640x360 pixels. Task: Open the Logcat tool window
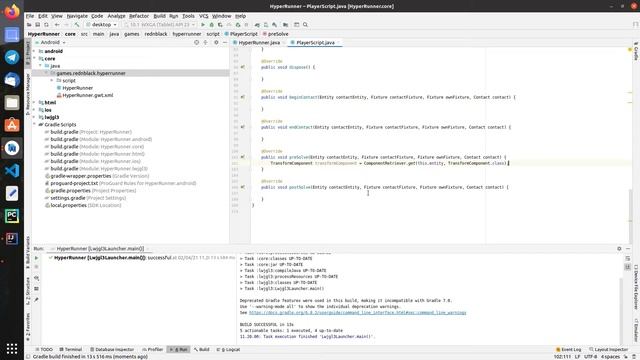228,349
